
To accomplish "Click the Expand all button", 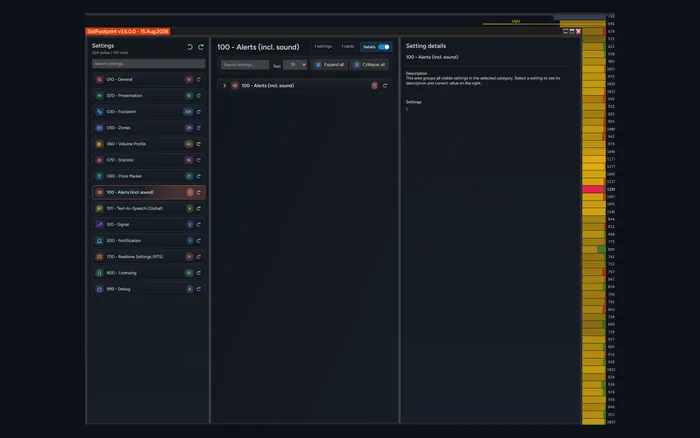I will tap(330, 65).
